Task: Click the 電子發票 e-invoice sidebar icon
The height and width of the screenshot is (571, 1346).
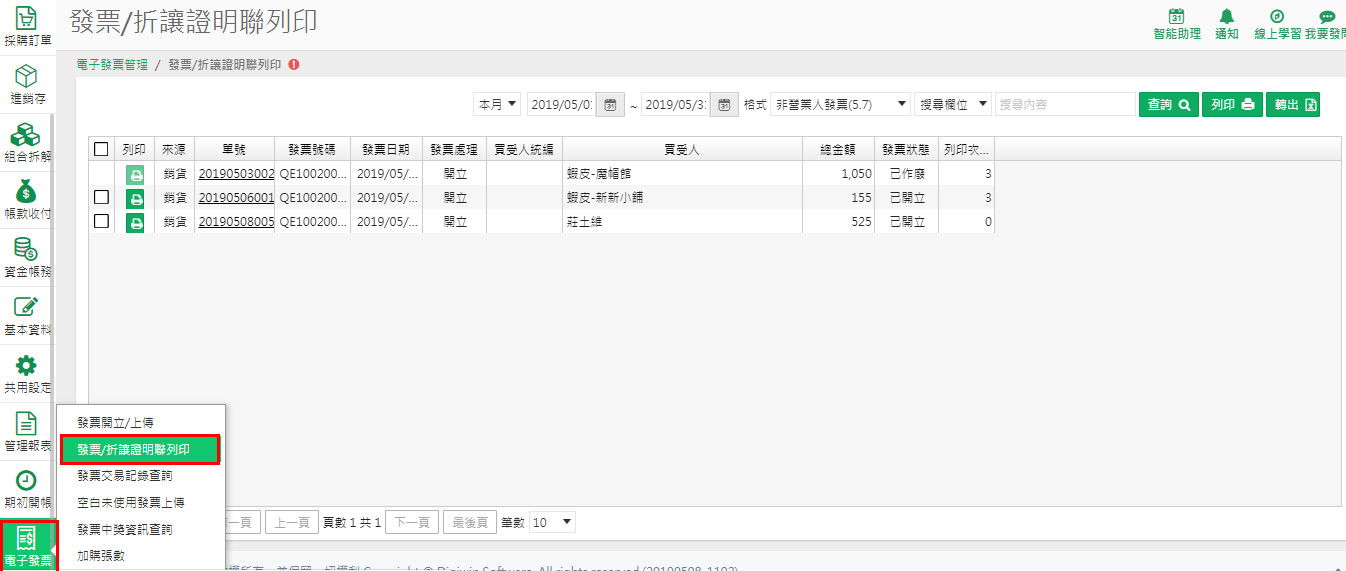Action: pyautogui.click(x=28, y=546)
